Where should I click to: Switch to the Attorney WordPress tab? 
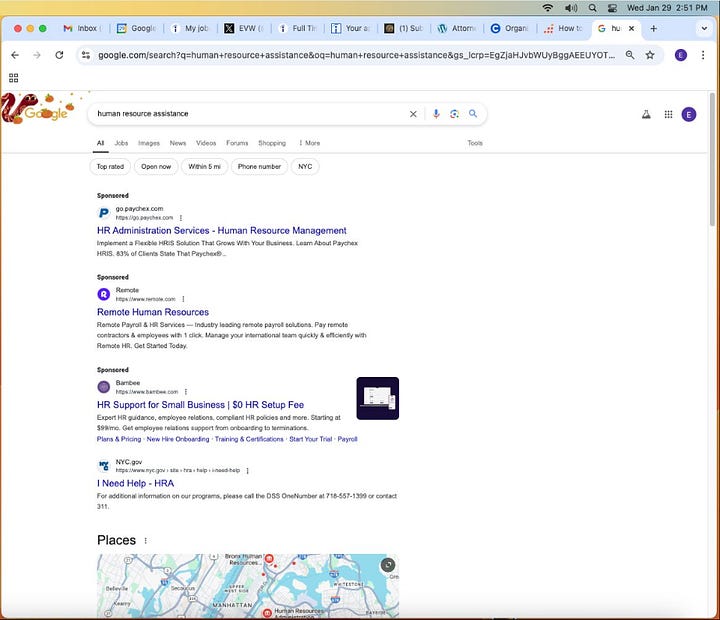(457, 28)
